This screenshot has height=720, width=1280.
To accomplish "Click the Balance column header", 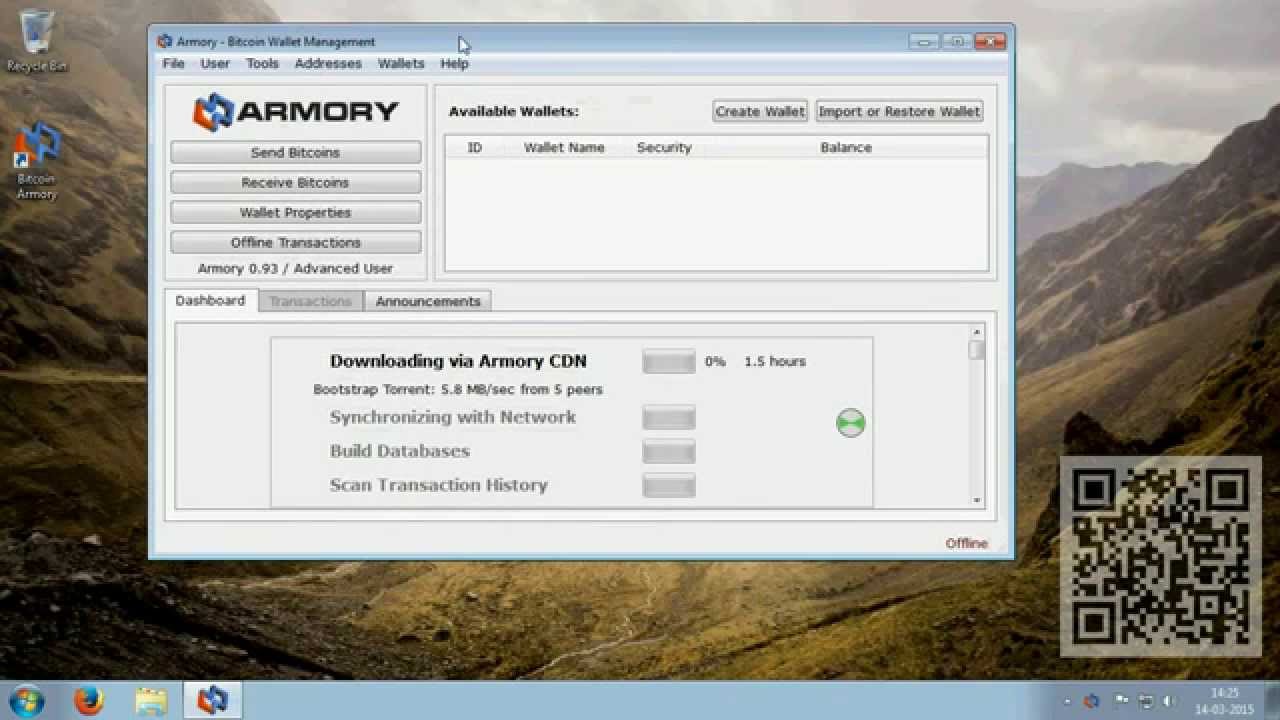I will 846,147.
